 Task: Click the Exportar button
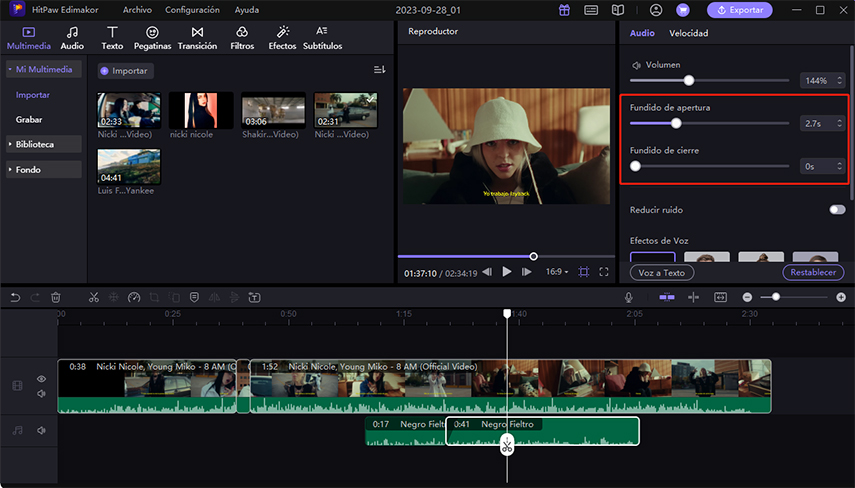tap(739, 10)
